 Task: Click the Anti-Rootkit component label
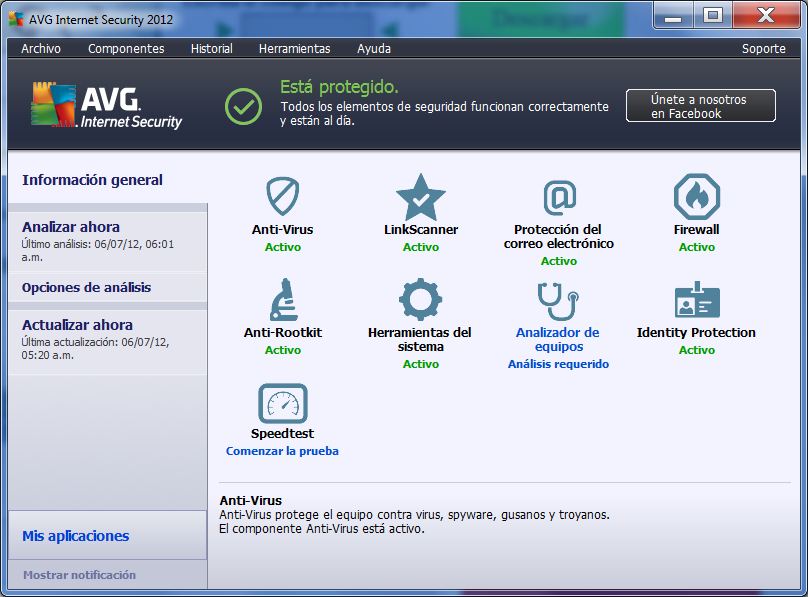pyautogui.click(x=283, y=333)
